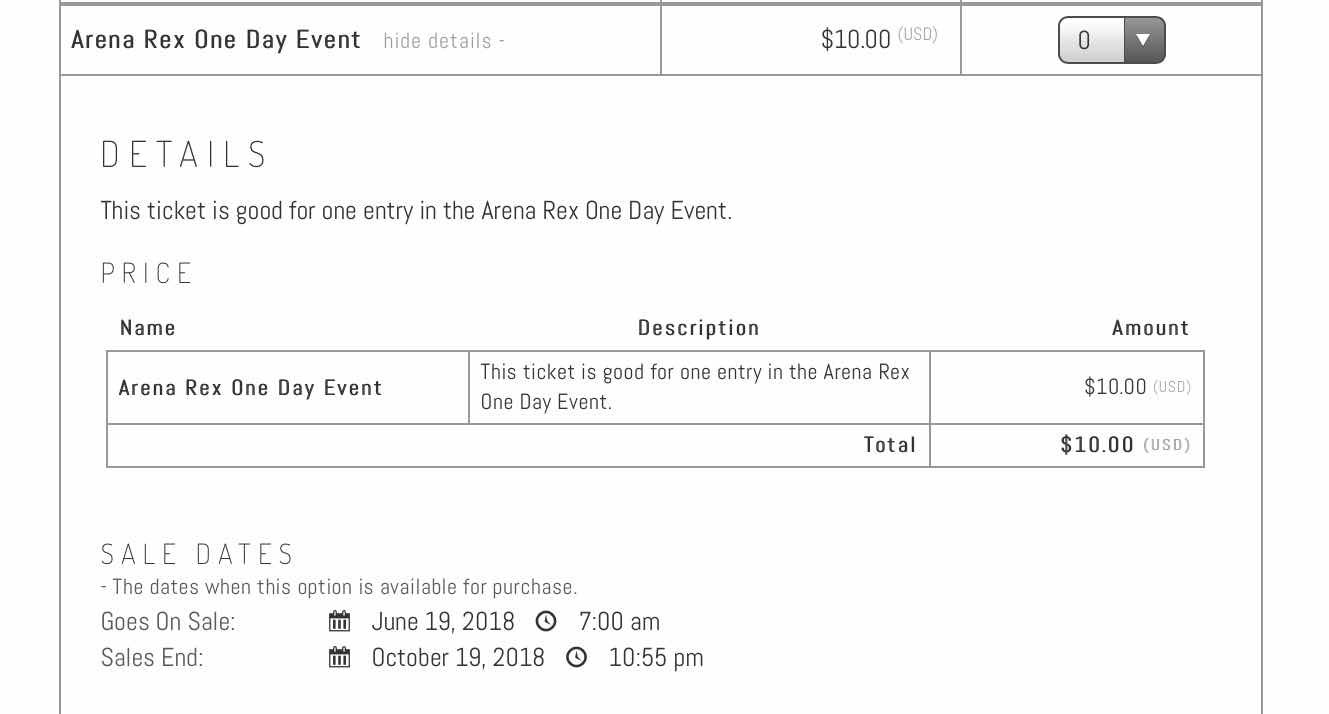Click the SALE DATES section heading
The height and width of the screenshot is (714, 1329).
198,554
